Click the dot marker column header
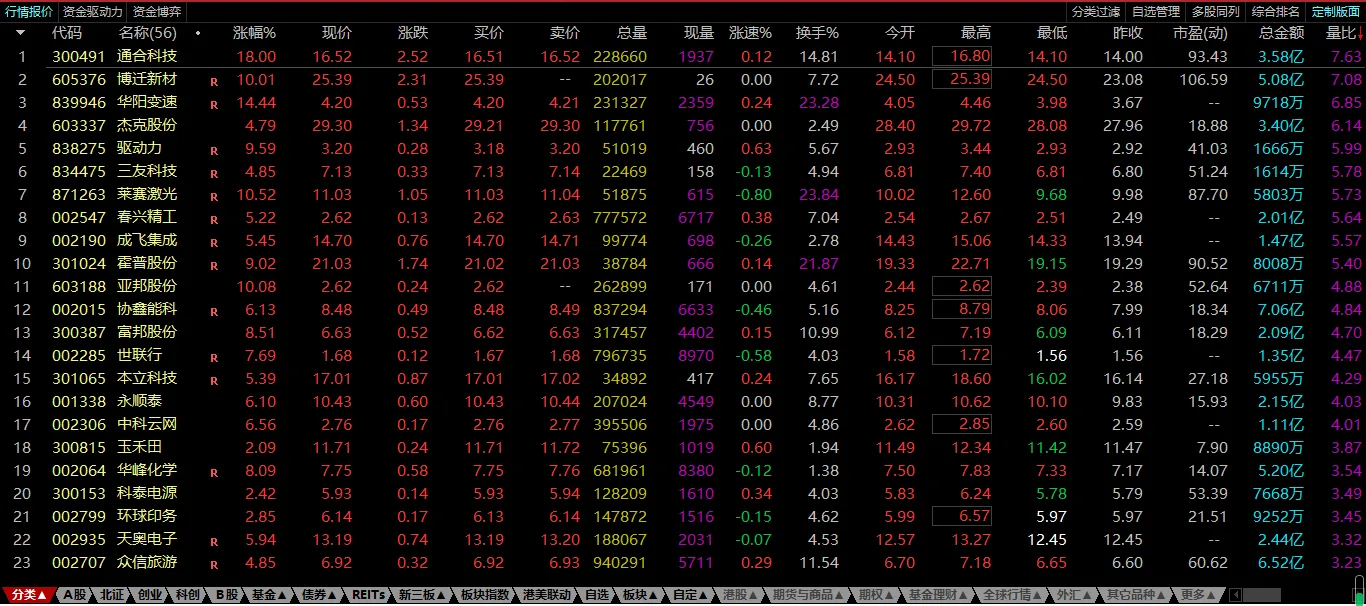 point(198,33)
